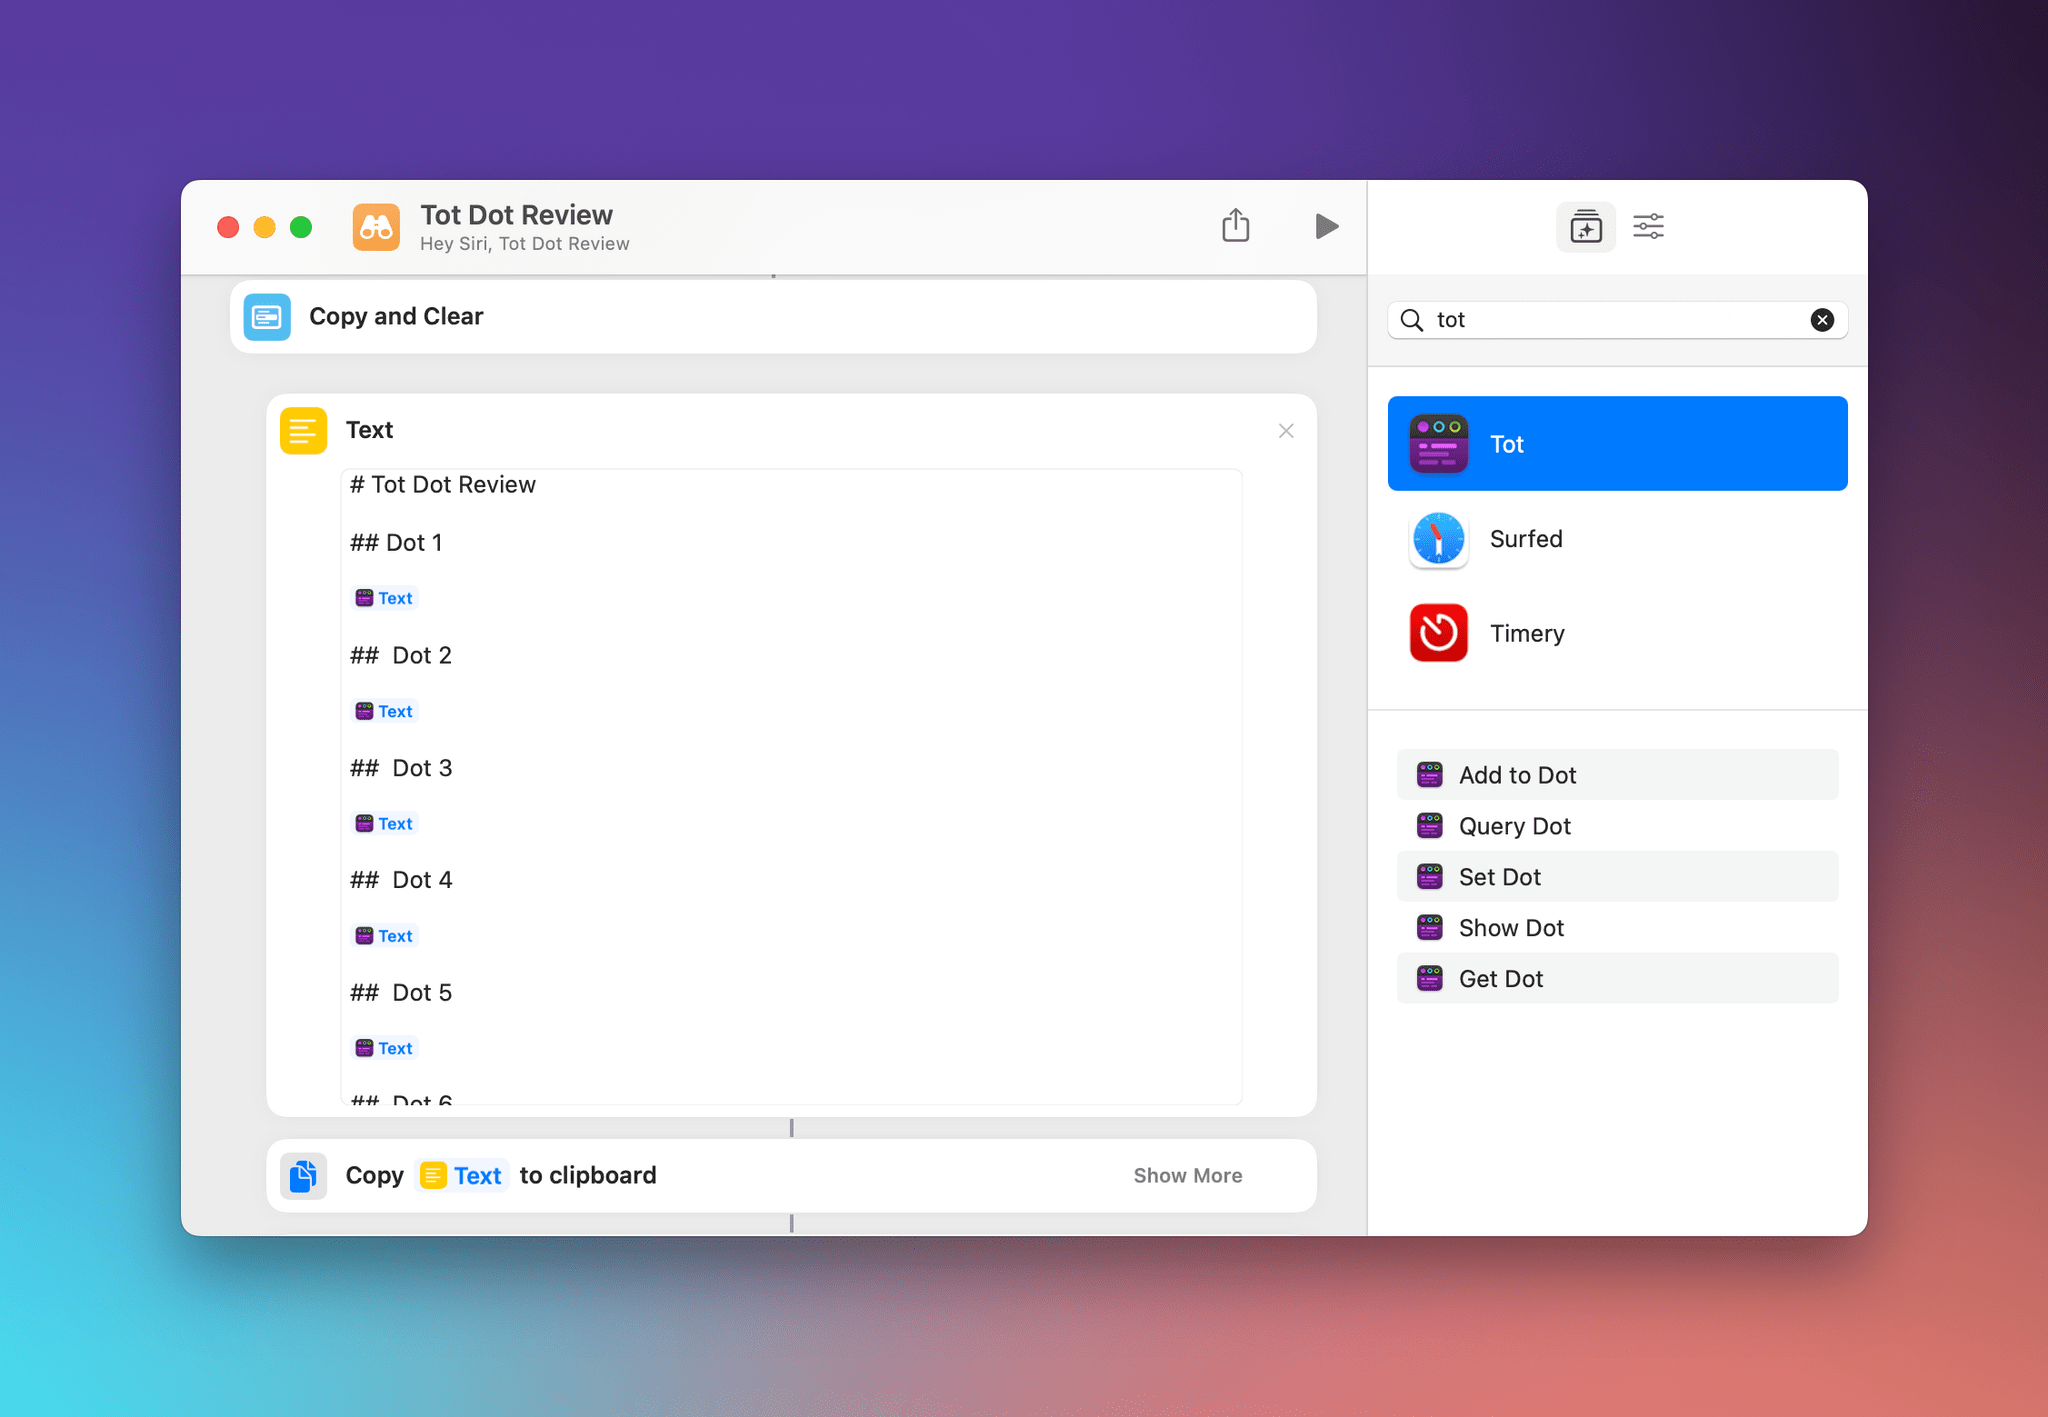Click the icon beside Set Dot
The height and width of the screenshot is (1417, 2048).
click(x=1429, y=877)
